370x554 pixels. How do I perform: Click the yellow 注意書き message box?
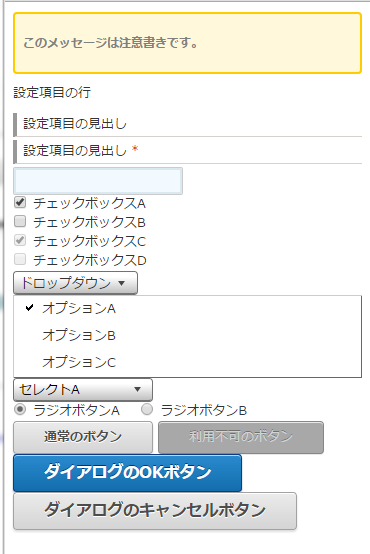click(187, 43)
